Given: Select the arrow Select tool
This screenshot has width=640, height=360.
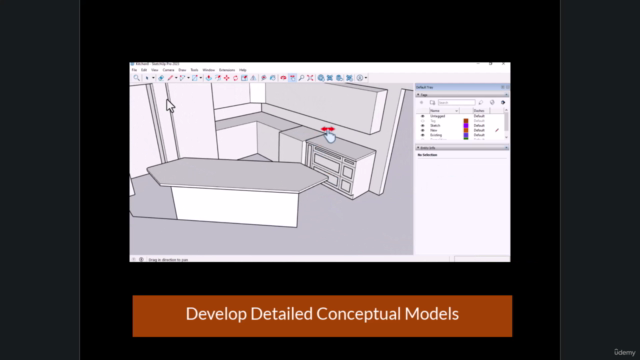Looking at the screenshot, I should click(x=147, y=78).
